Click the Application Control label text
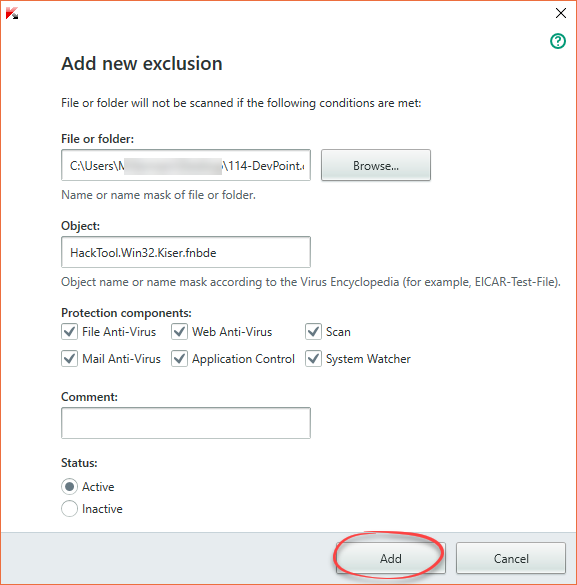Screen dimensions: 577x585 click(243, 359)
